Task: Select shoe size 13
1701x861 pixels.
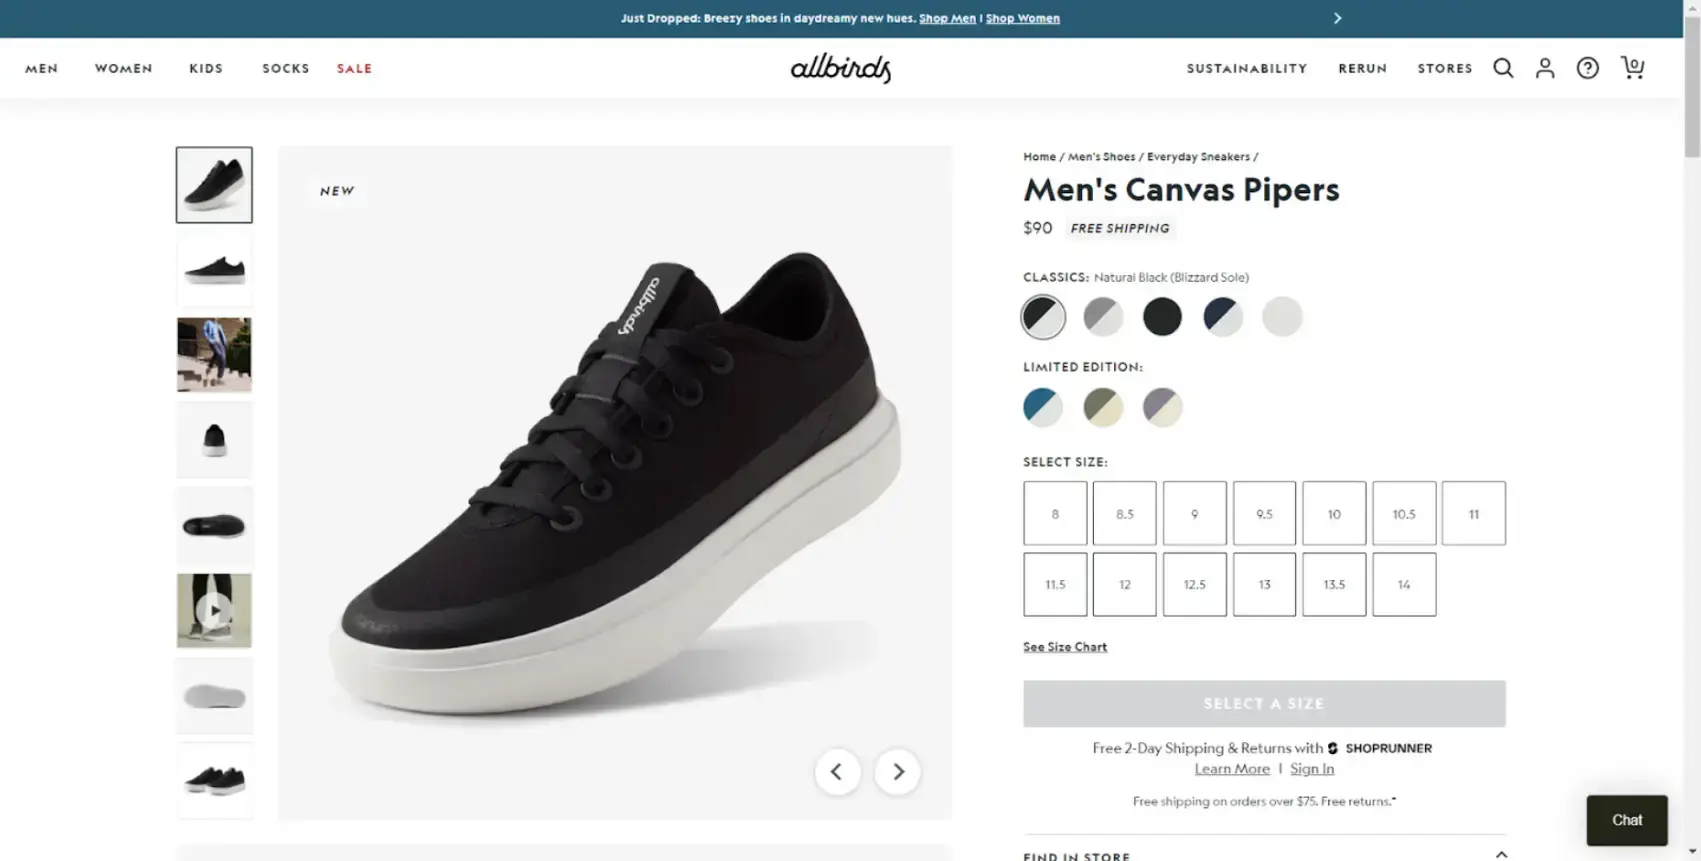Action: [x=1264, y=584]
